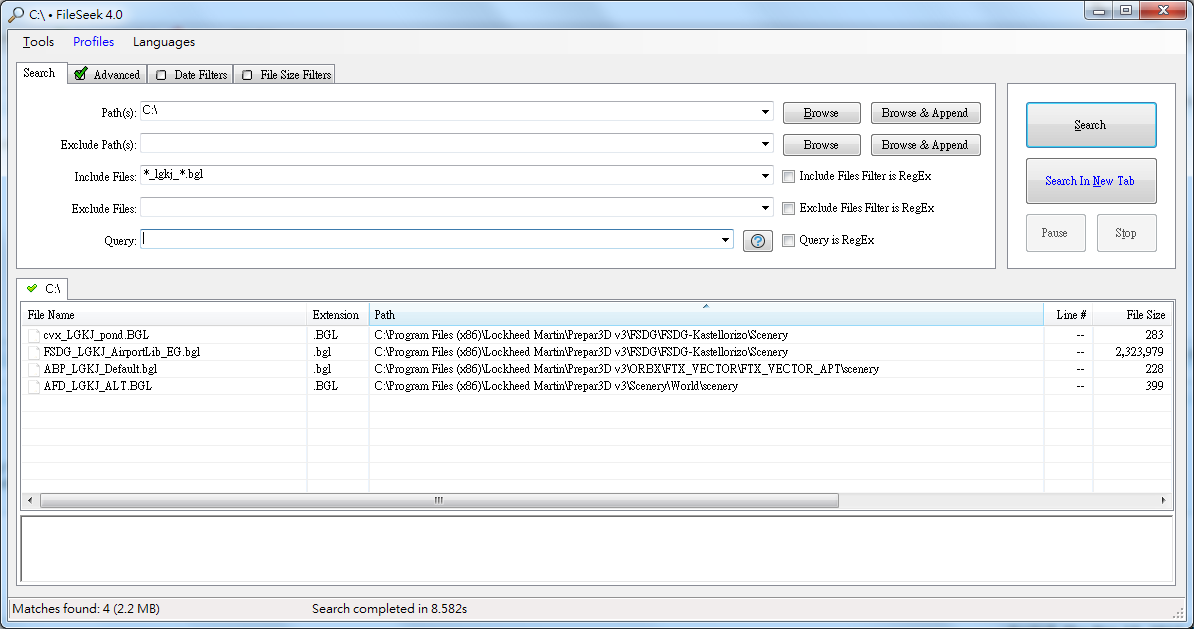Toggle Exclude Files Filter is RegEx checkbox

(789, 208)
